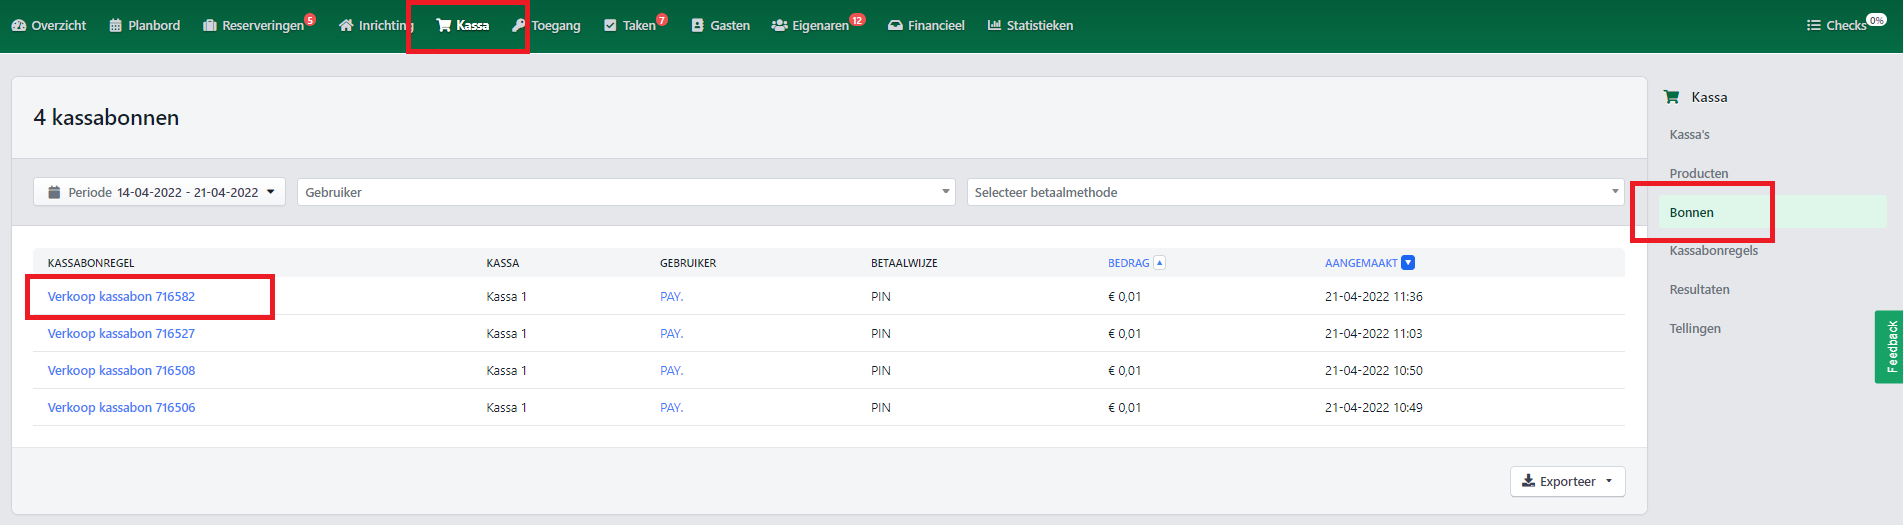Open Tellingen in the sidebar
The height and width of the screenshot is (525, 1903).
click(x=1695, y=328)
